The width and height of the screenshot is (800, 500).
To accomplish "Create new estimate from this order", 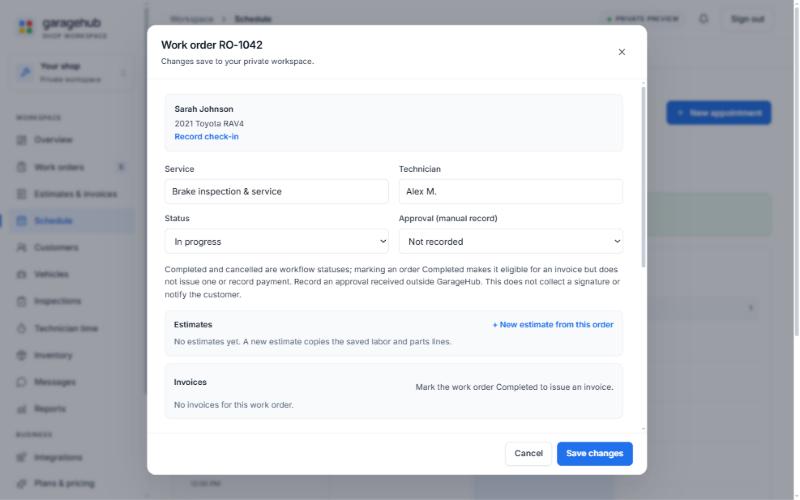I will [553, 324].
